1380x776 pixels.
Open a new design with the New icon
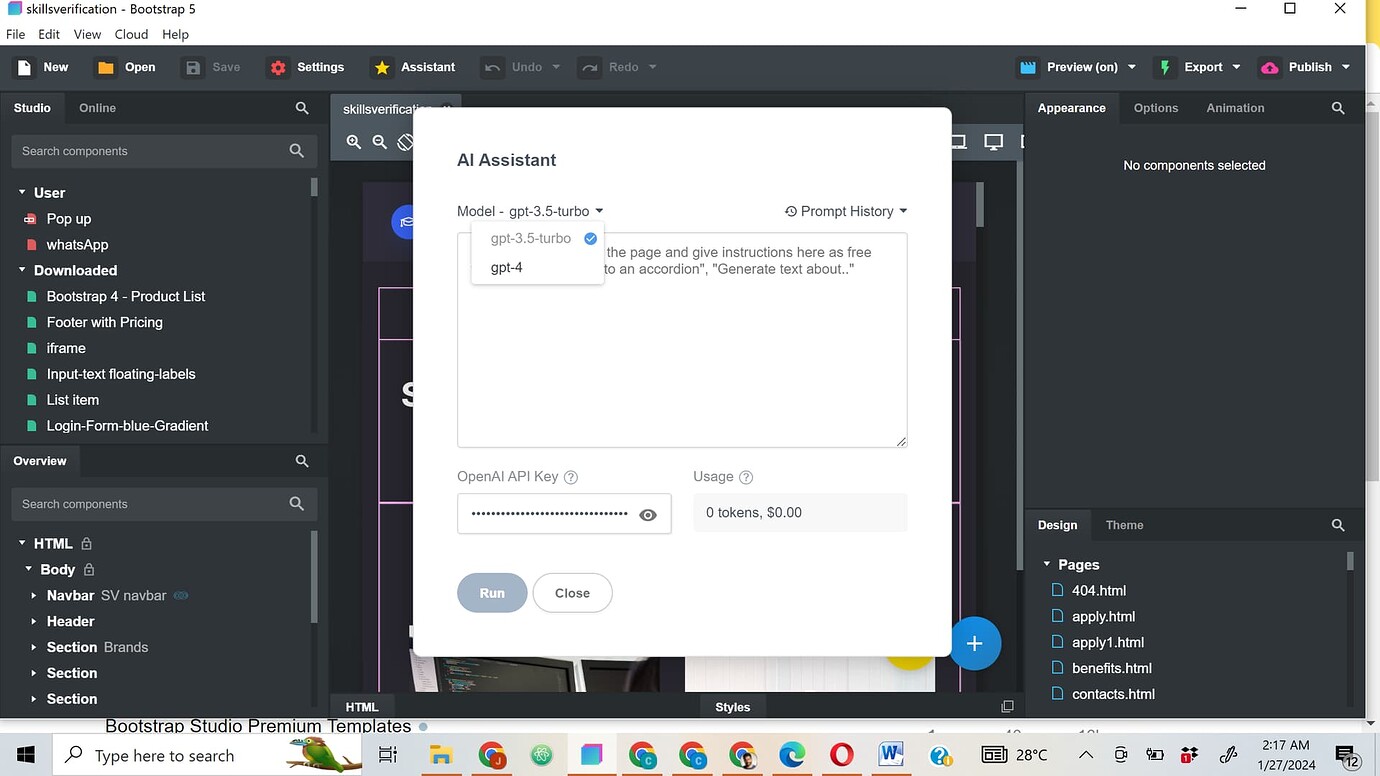point(23,67)
